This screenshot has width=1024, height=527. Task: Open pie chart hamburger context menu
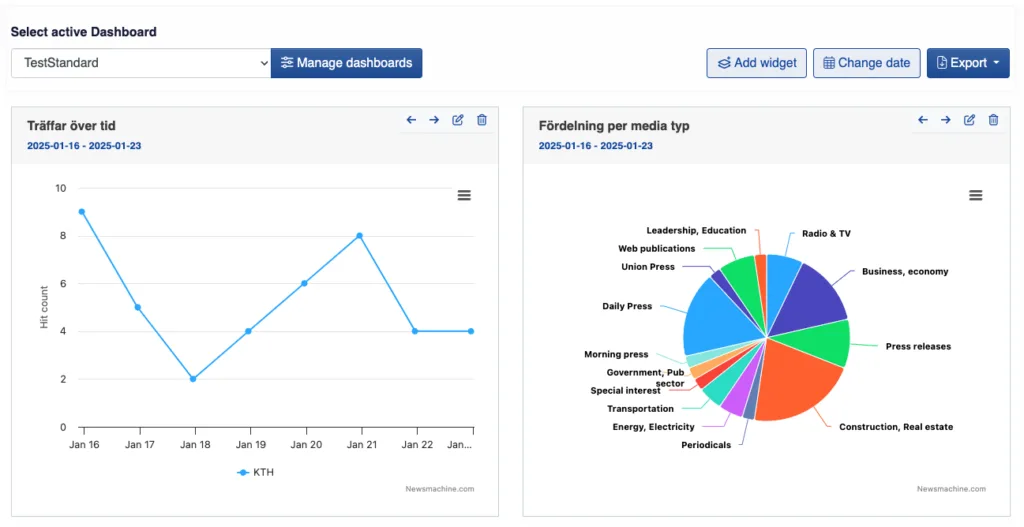(x=976, y=195)
